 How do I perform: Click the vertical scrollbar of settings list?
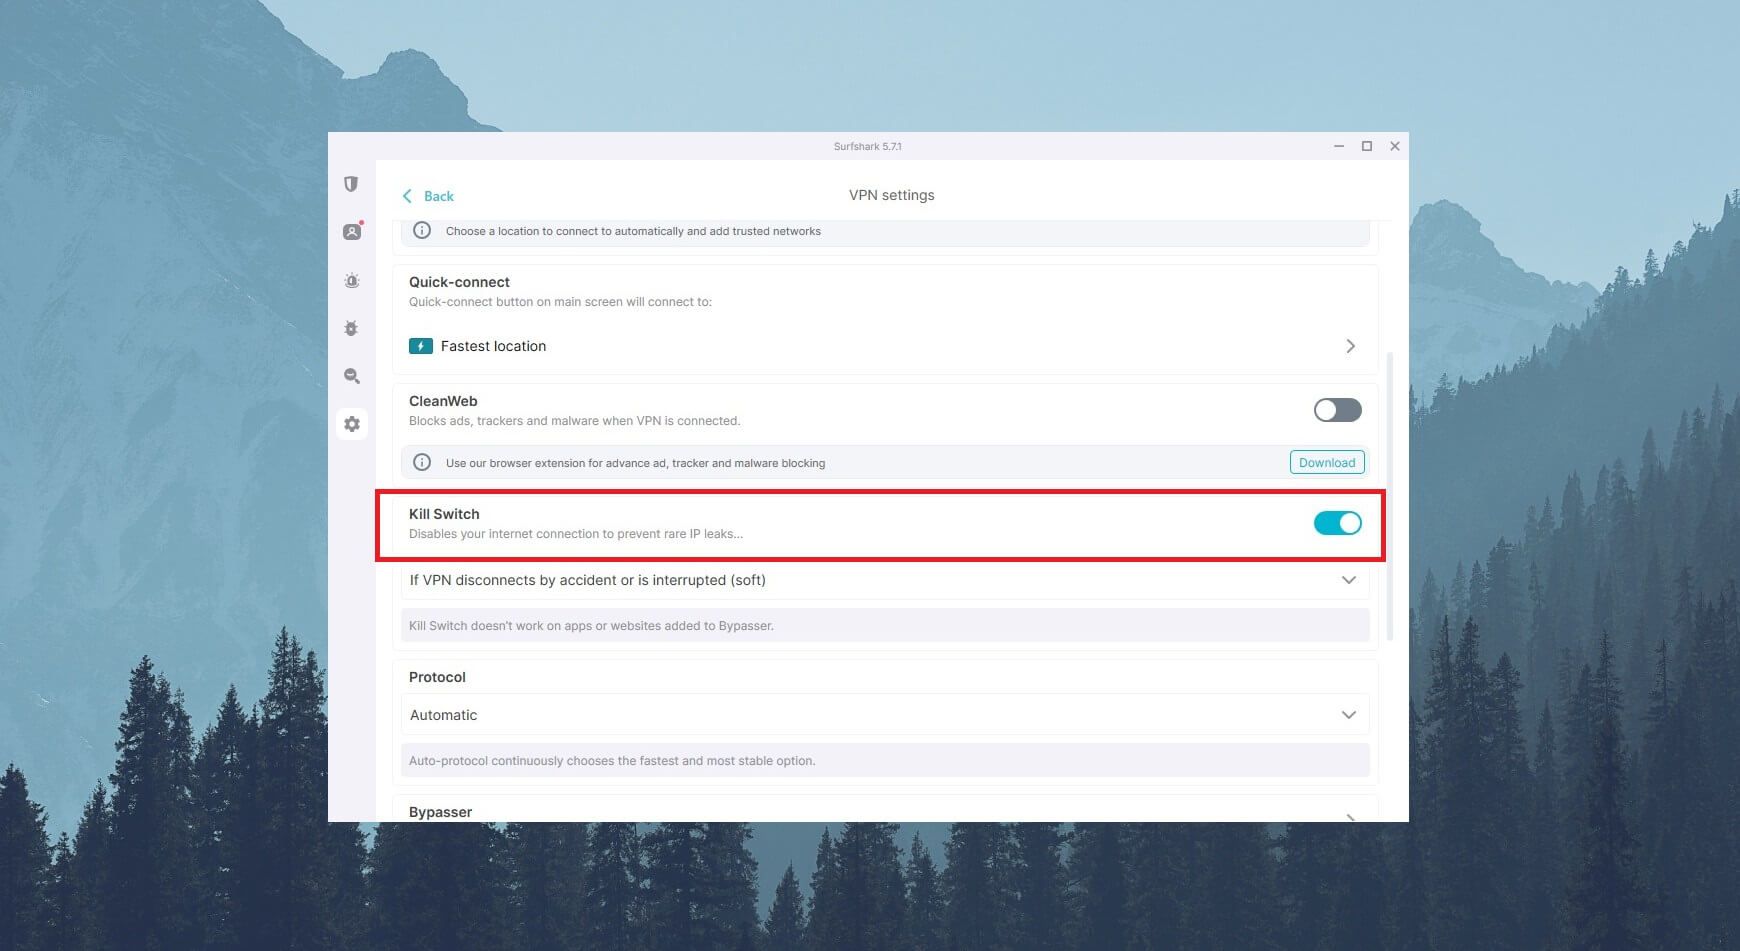[x=1390, y=496]
